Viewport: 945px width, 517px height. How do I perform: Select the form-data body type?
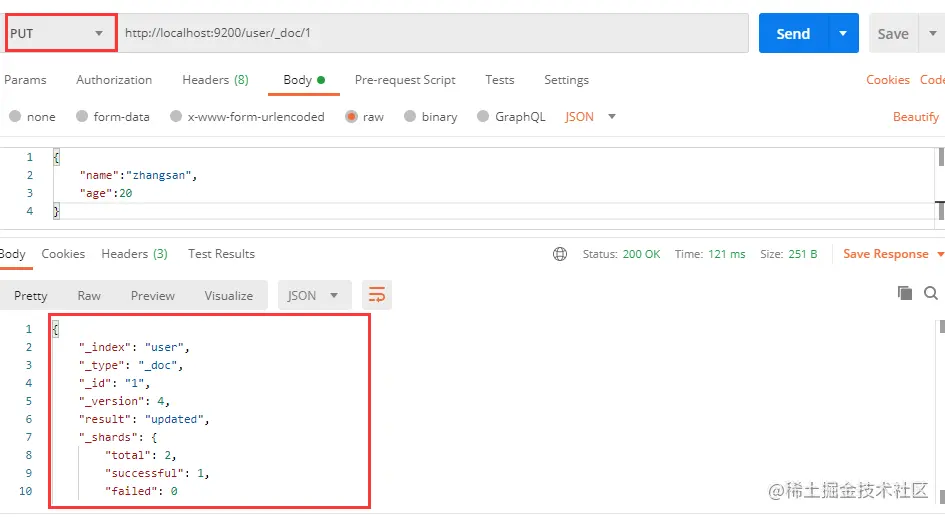coord(113,117)
